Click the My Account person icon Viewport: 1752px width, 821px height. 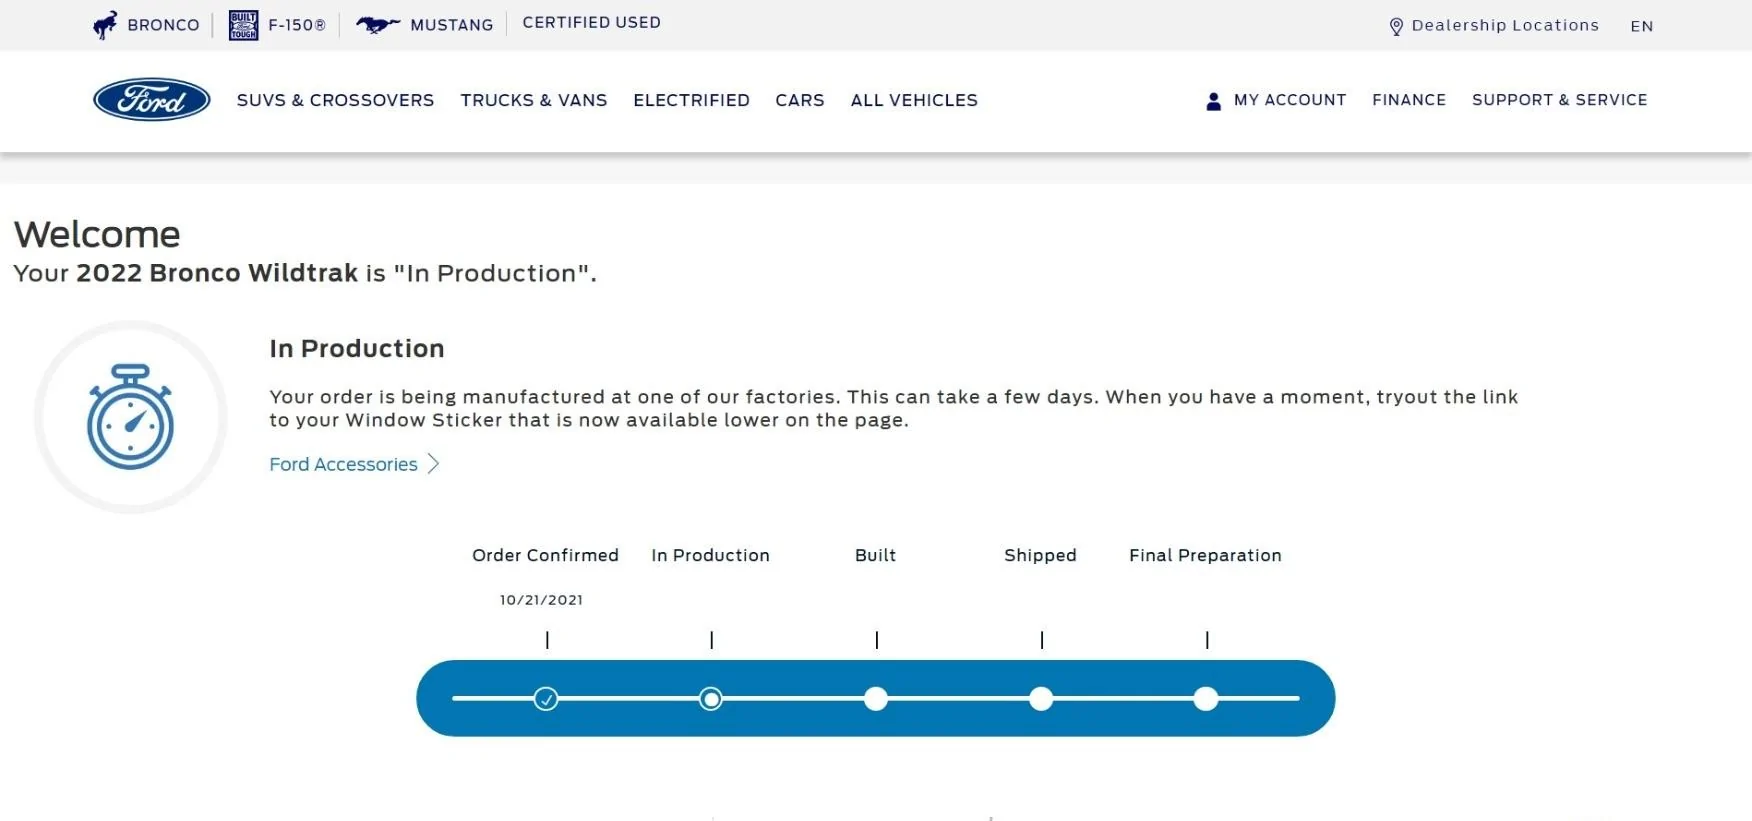[x=1213, y=101]
